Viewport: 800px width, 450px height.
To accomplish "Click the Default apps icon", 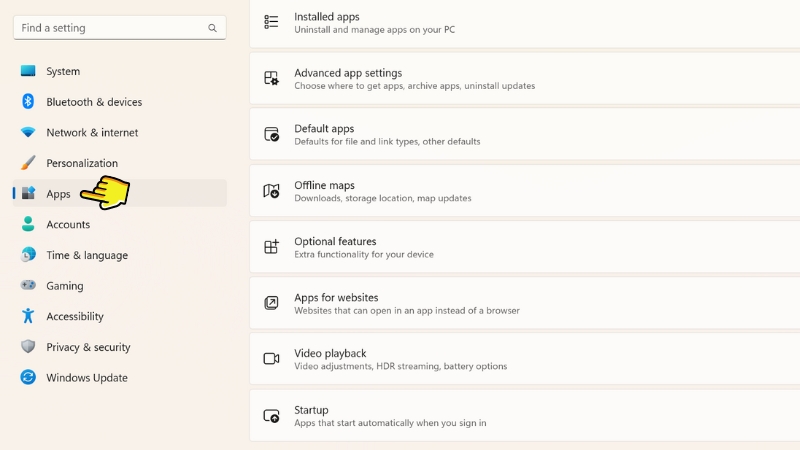I will (x=271, y=134).
